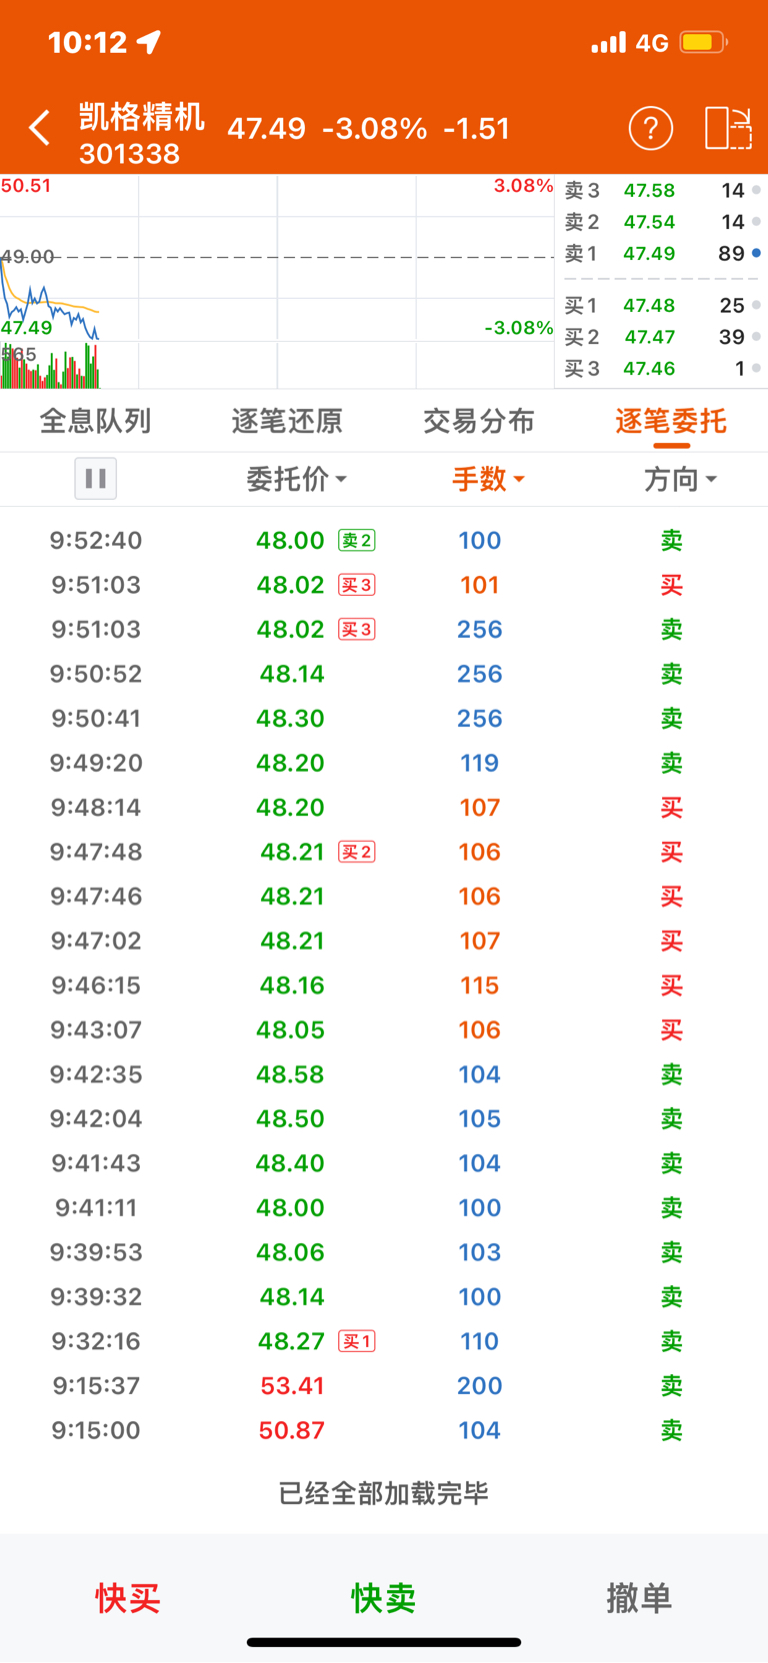
Task: Tap the 已经全部加载完毕 footer text
Action: (x=384, y=1493)
